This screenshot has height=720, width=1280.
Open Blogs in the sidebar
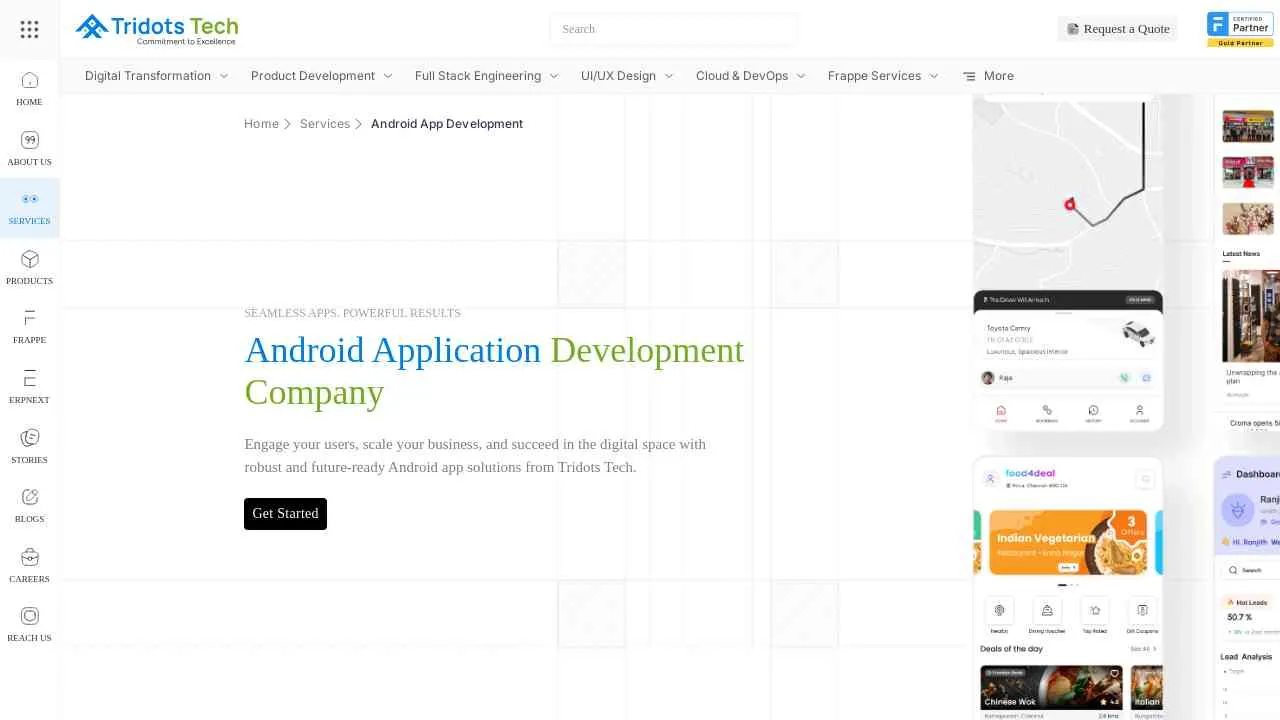point(29,506)
